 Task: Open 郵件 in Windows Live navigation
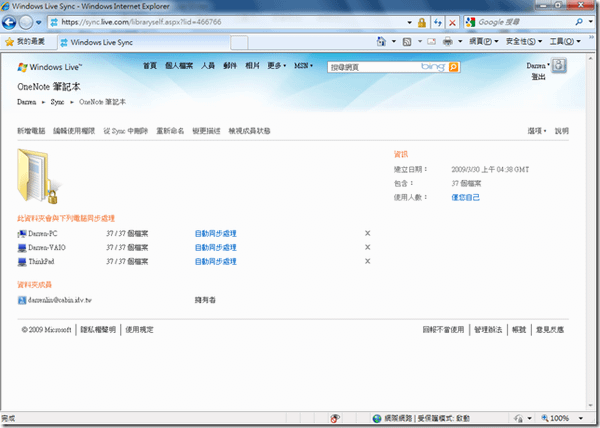coord(230,66)
